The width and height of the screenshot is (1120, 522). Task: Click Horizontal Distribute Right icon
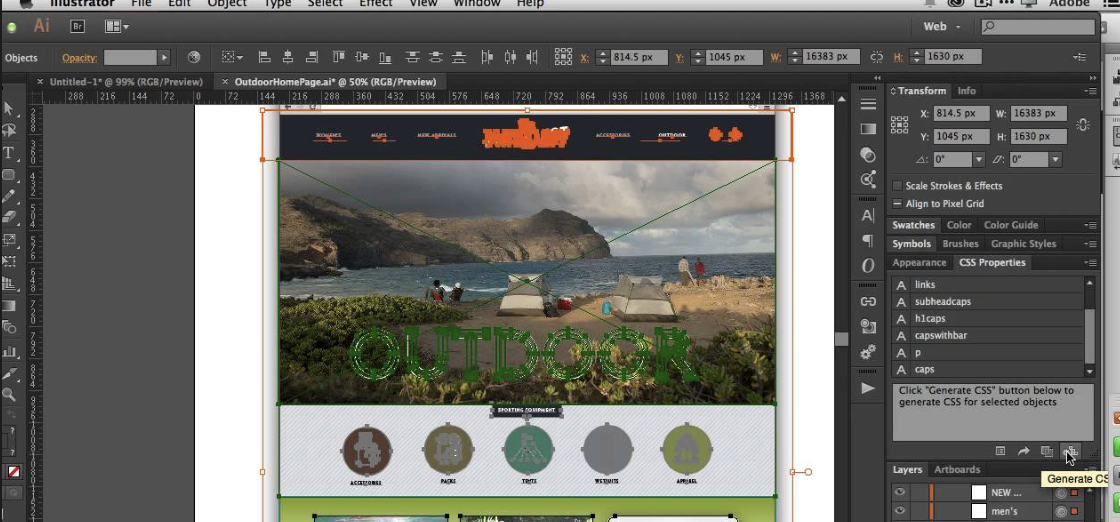pos(532,57)
